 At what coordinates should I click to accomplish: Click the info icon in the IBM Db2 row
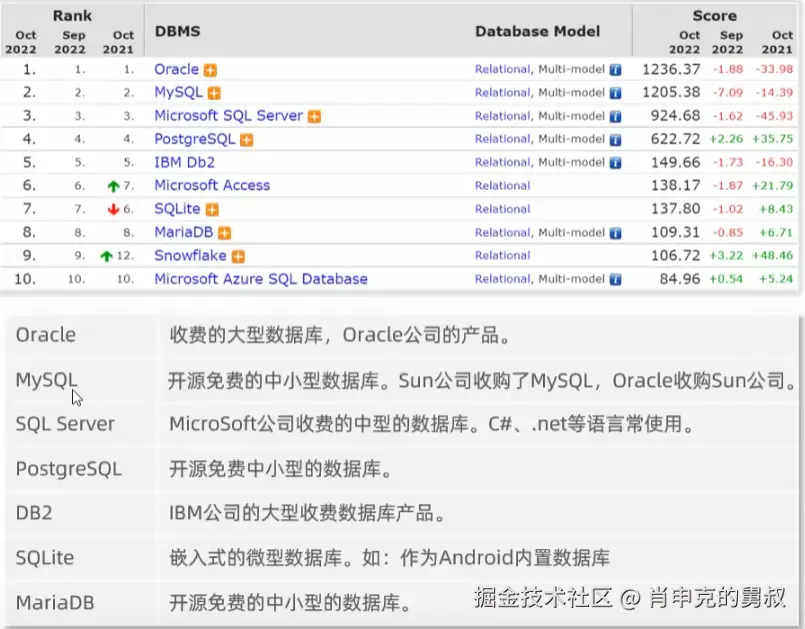pos(615,163)
